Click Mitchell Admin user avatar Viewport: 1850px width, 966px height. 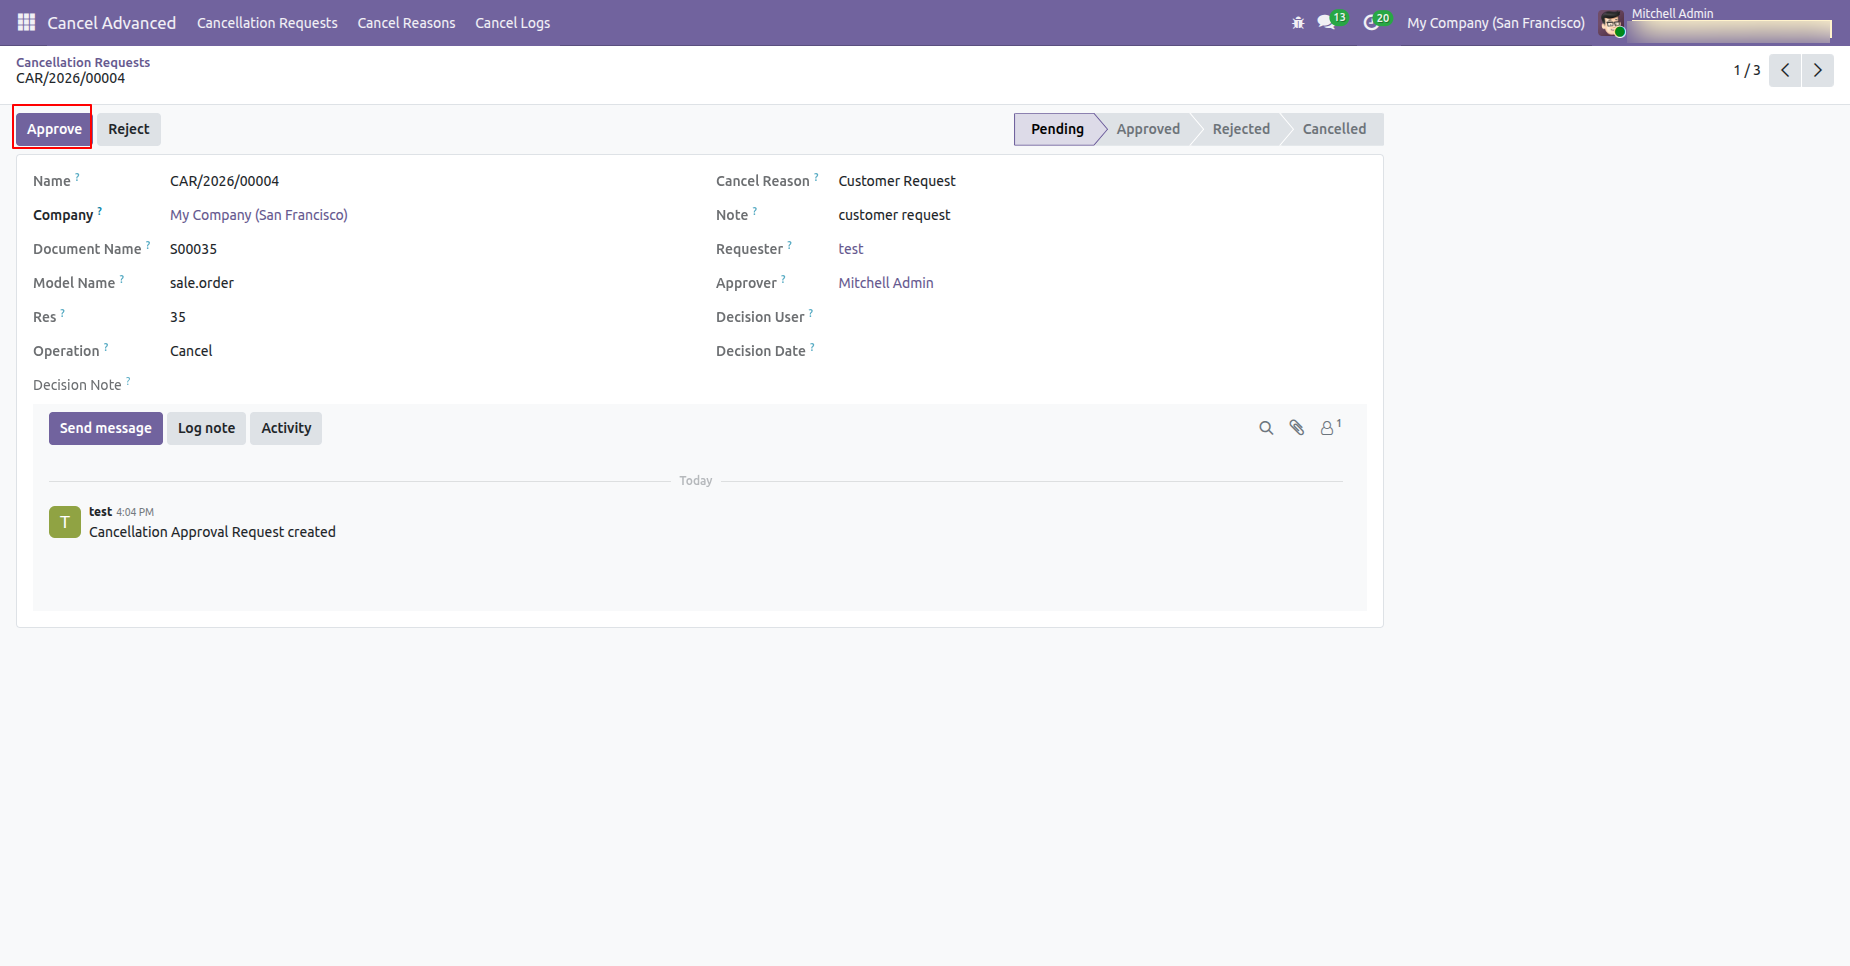(1611, 23)
